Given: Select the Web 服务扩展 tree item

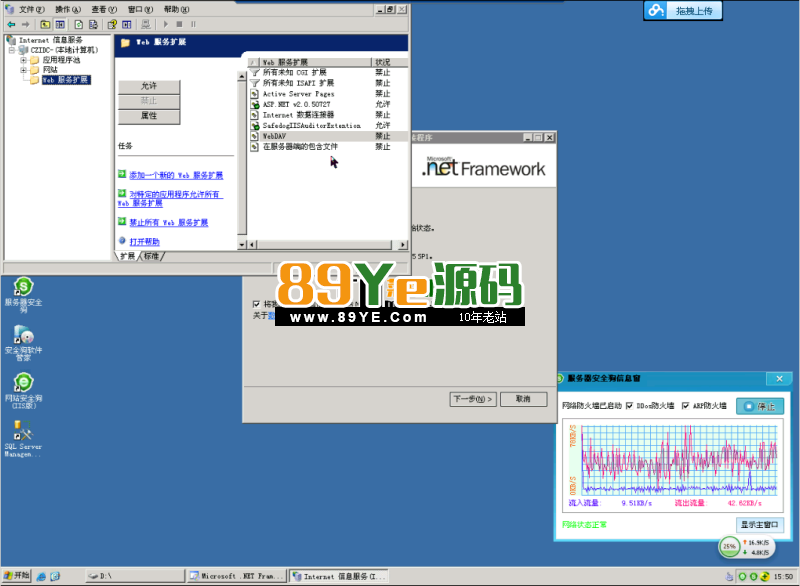Looking at the screenshot, I should click(x=65, y=80).
